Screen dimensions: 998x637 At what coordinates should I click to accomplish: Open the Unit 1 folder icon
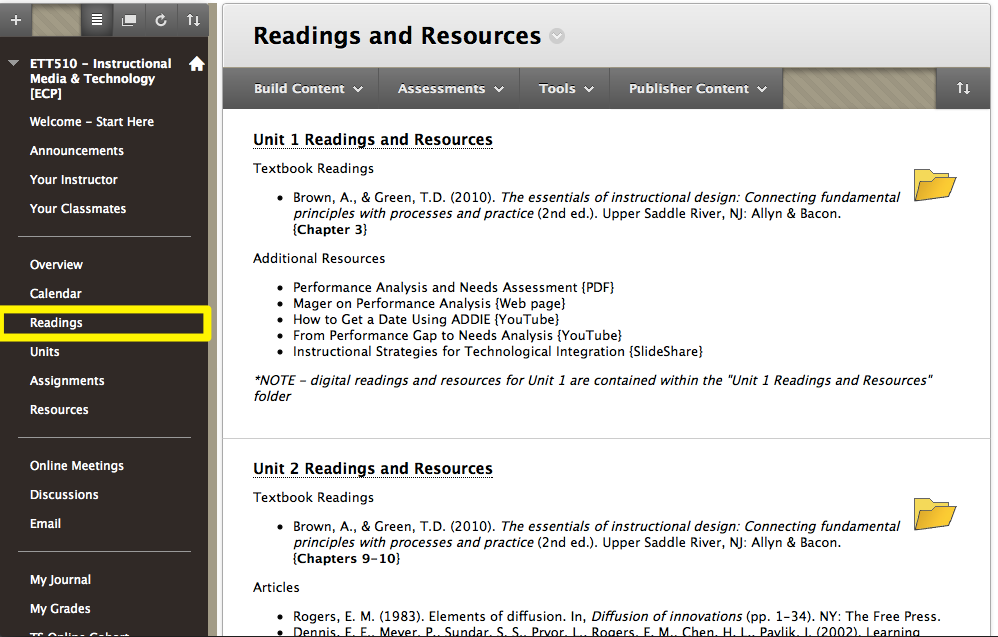coord(934,185)
